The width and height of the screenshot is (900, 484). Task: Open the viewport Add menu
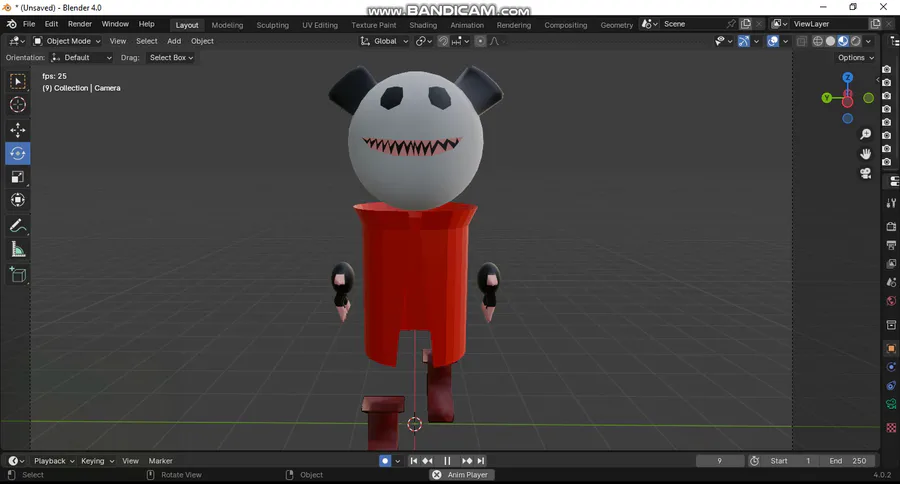[174, 41]
